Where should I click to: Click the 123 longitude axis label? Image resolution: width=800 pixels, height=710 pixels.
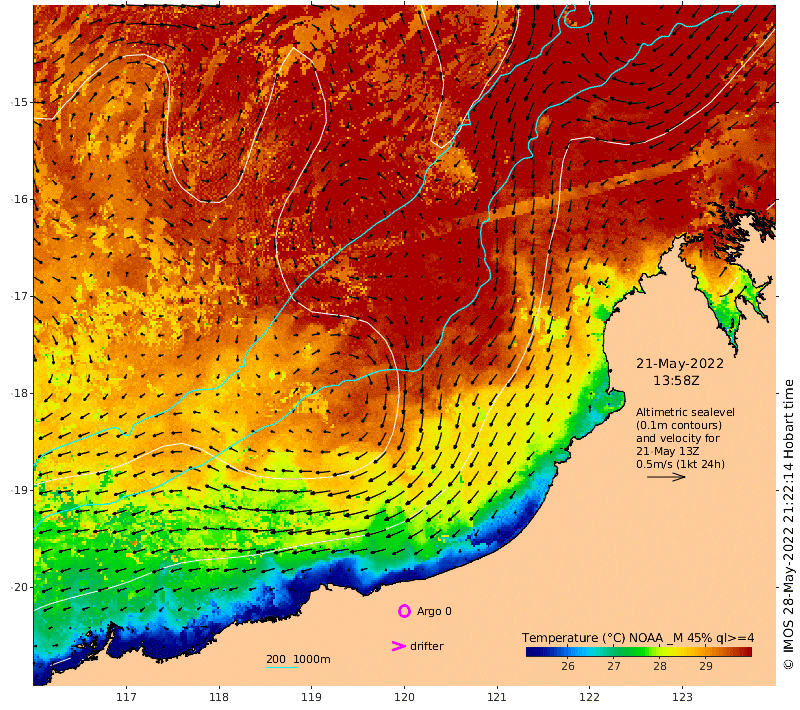(x=682, y=697)
